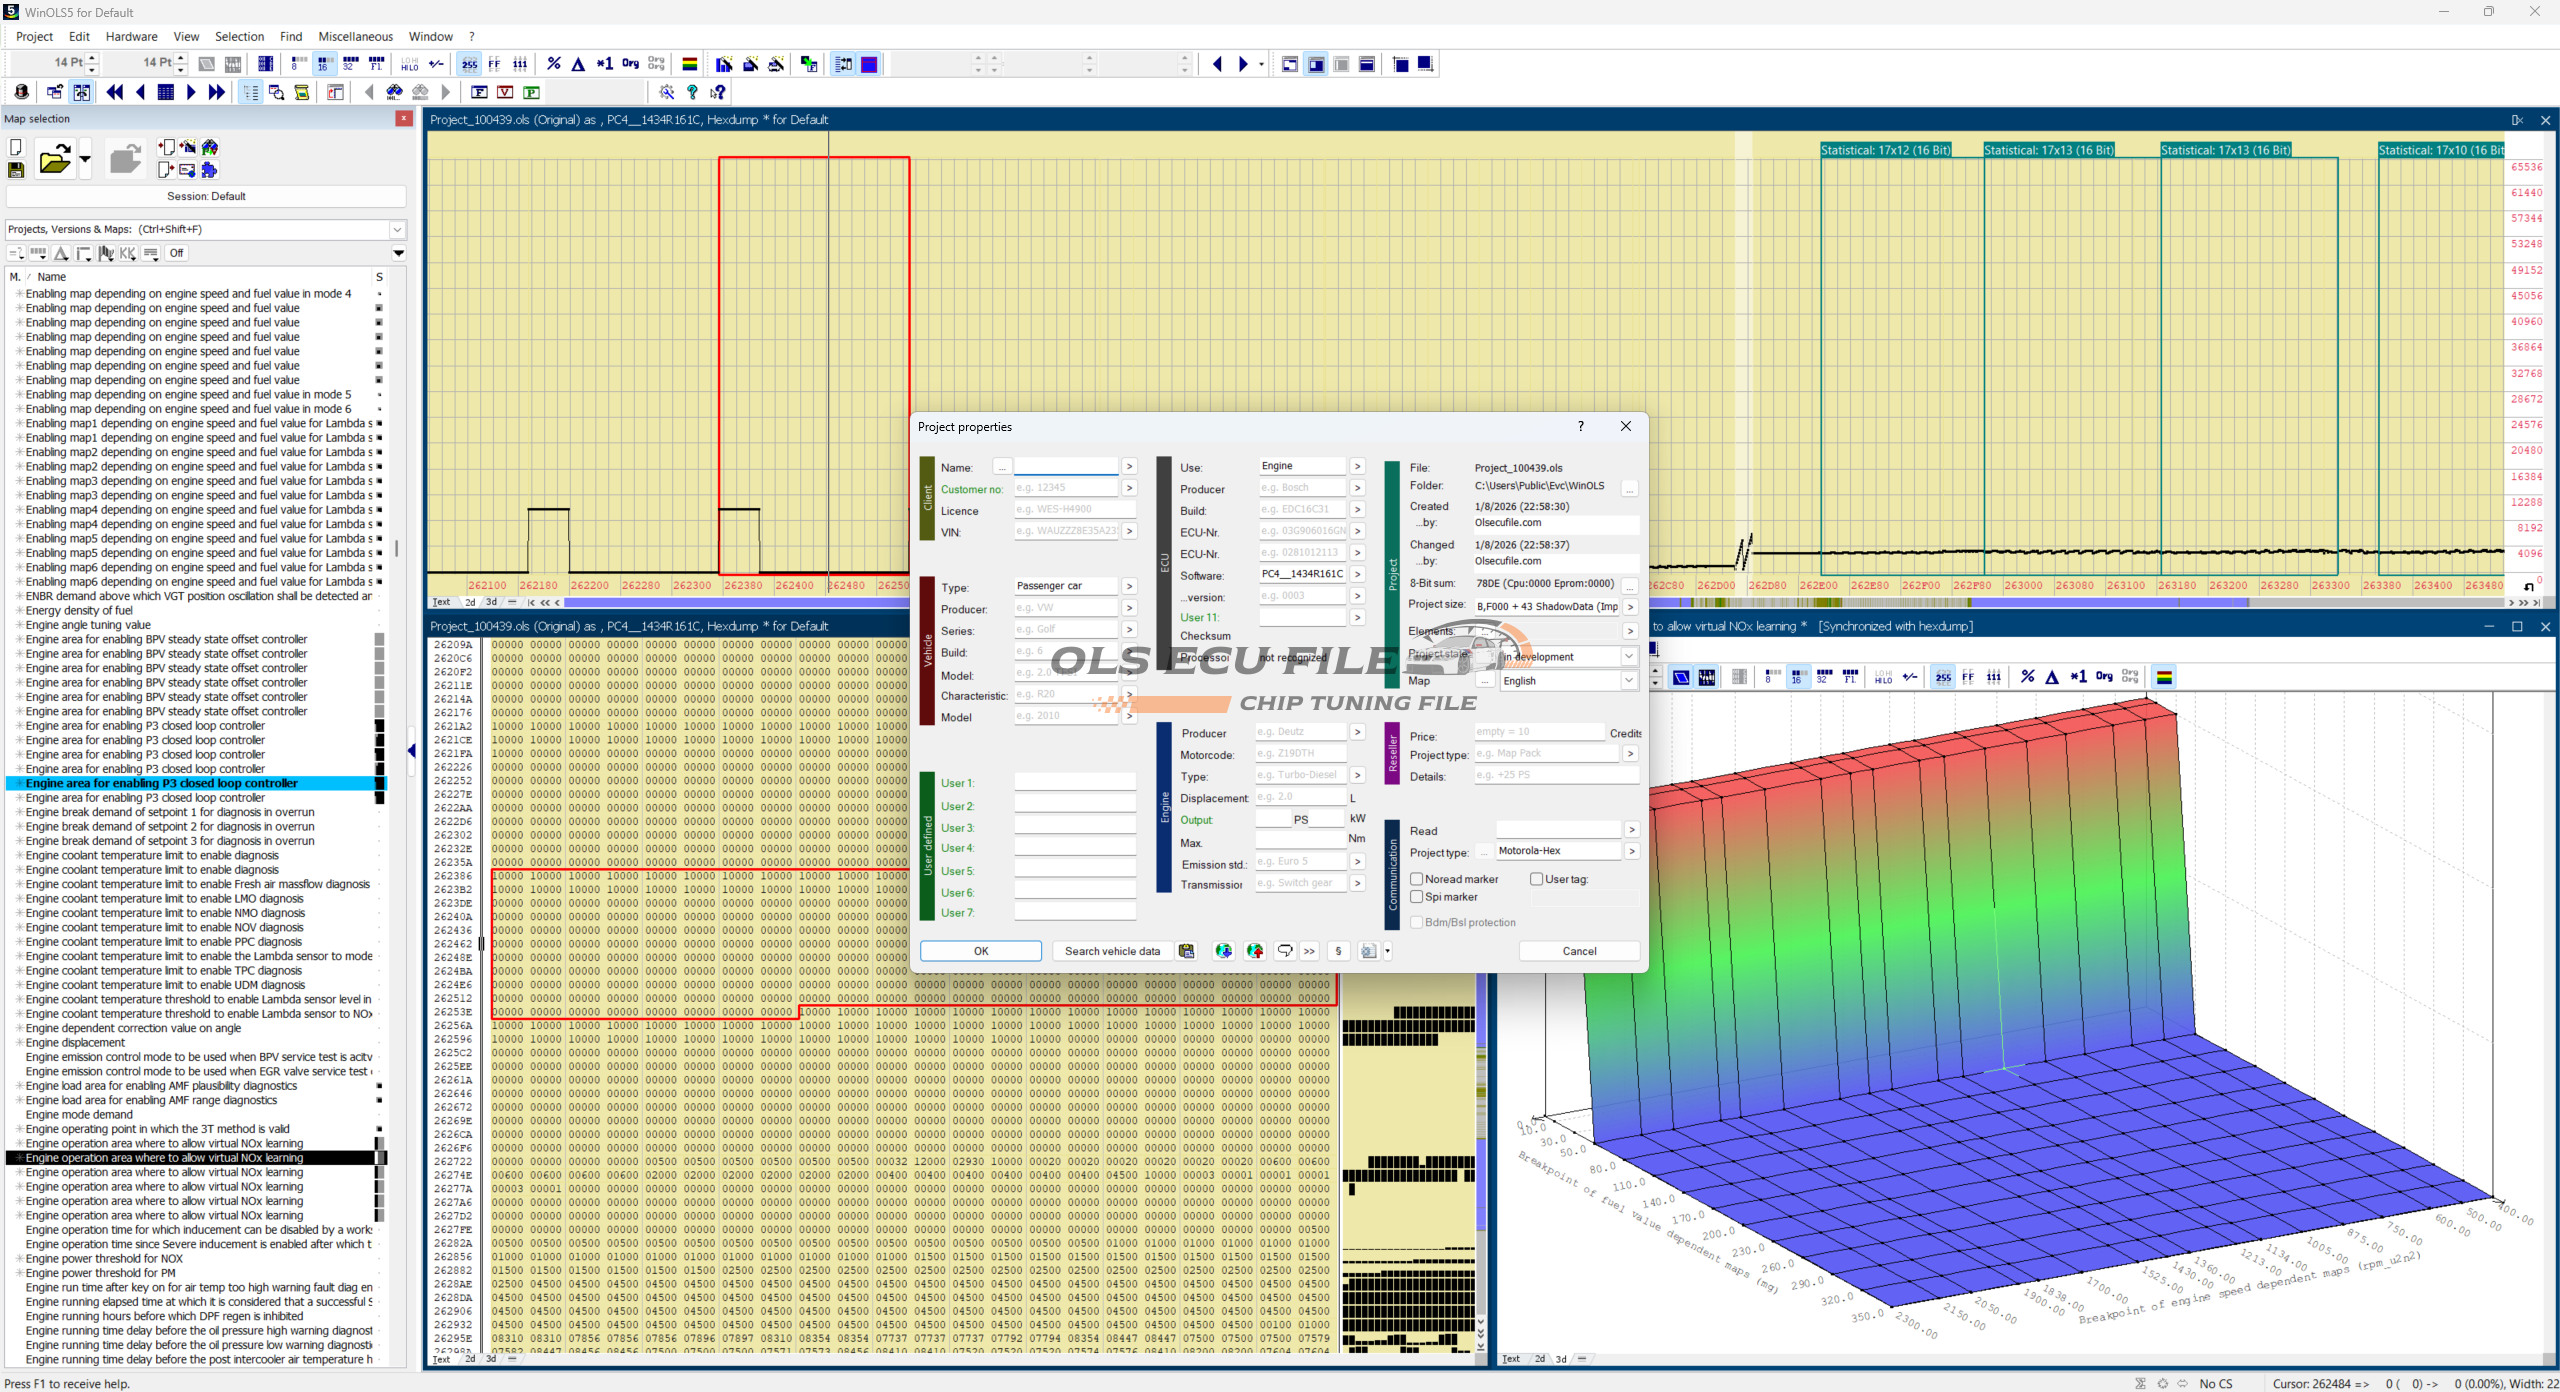Toggle the 16-bit data width icon

click(324, 64)
